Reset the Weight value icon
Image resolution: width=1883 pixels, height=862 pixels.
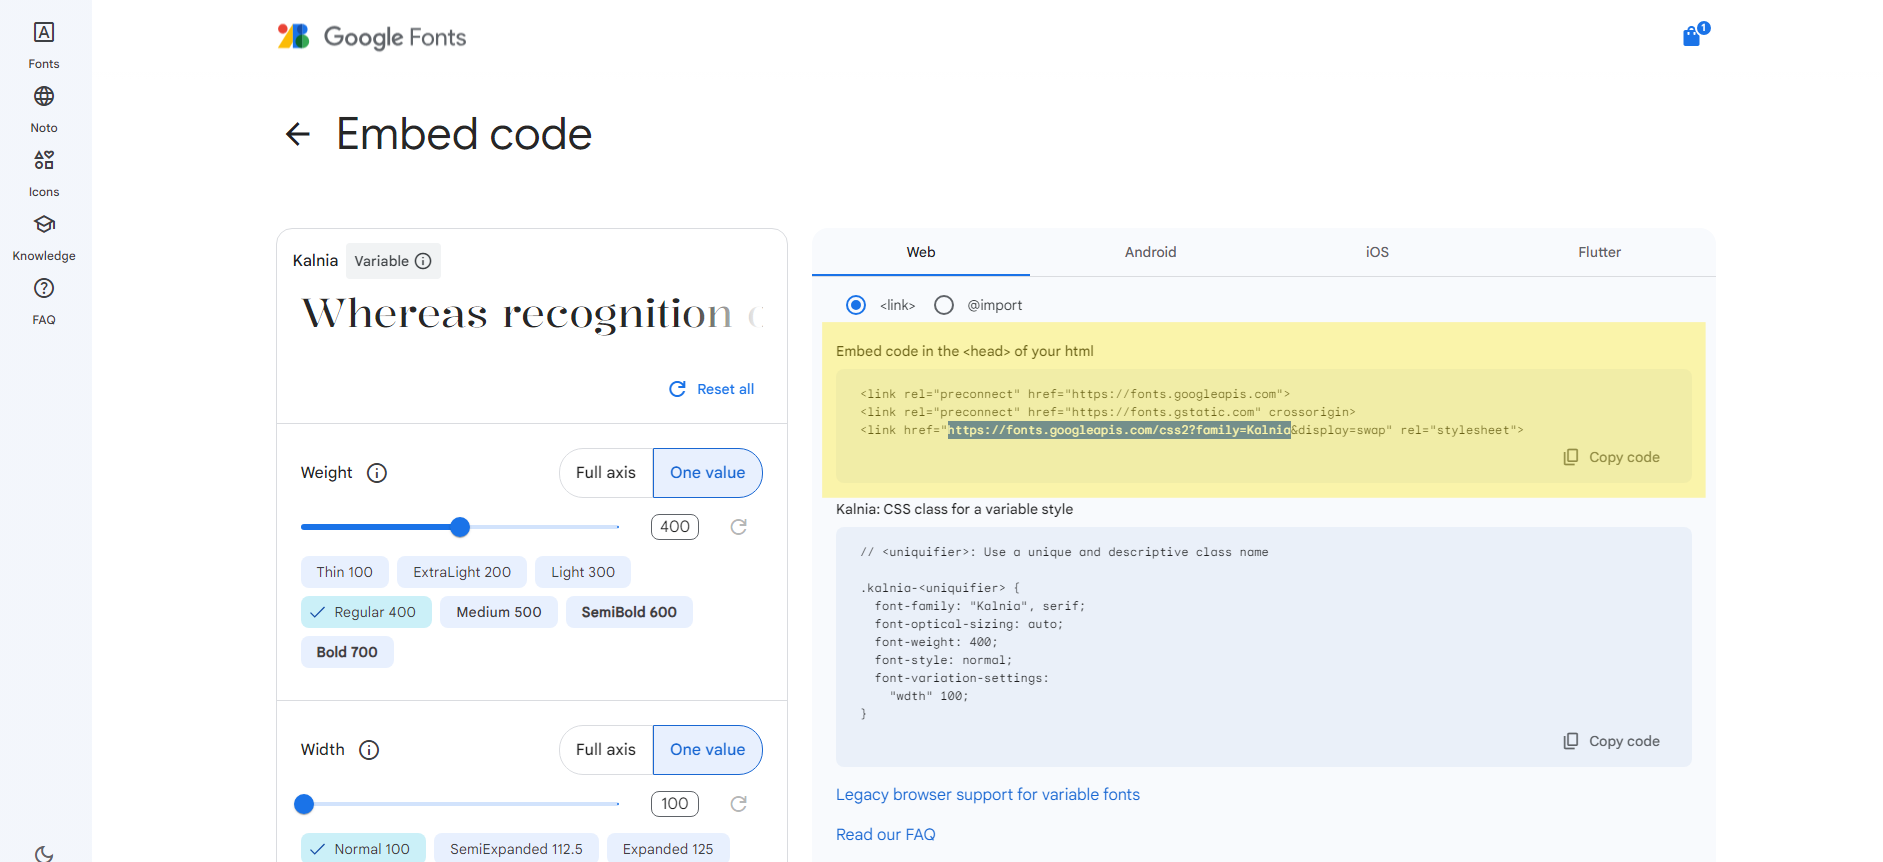click(739, 527)
